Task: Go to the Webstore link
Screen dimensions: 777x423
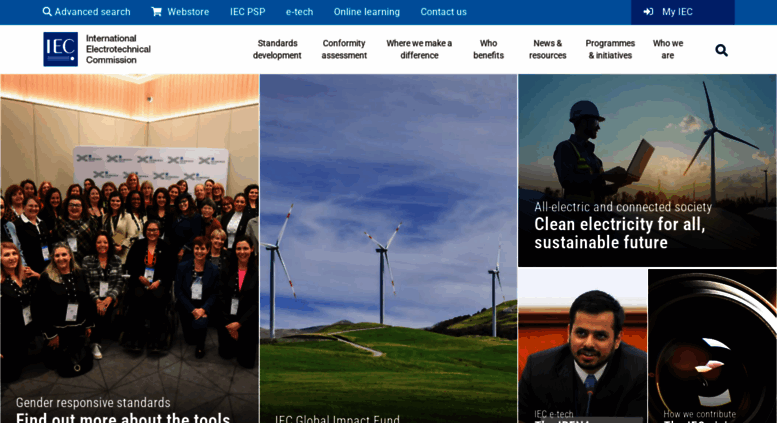Action: click(x=180, y=11)
